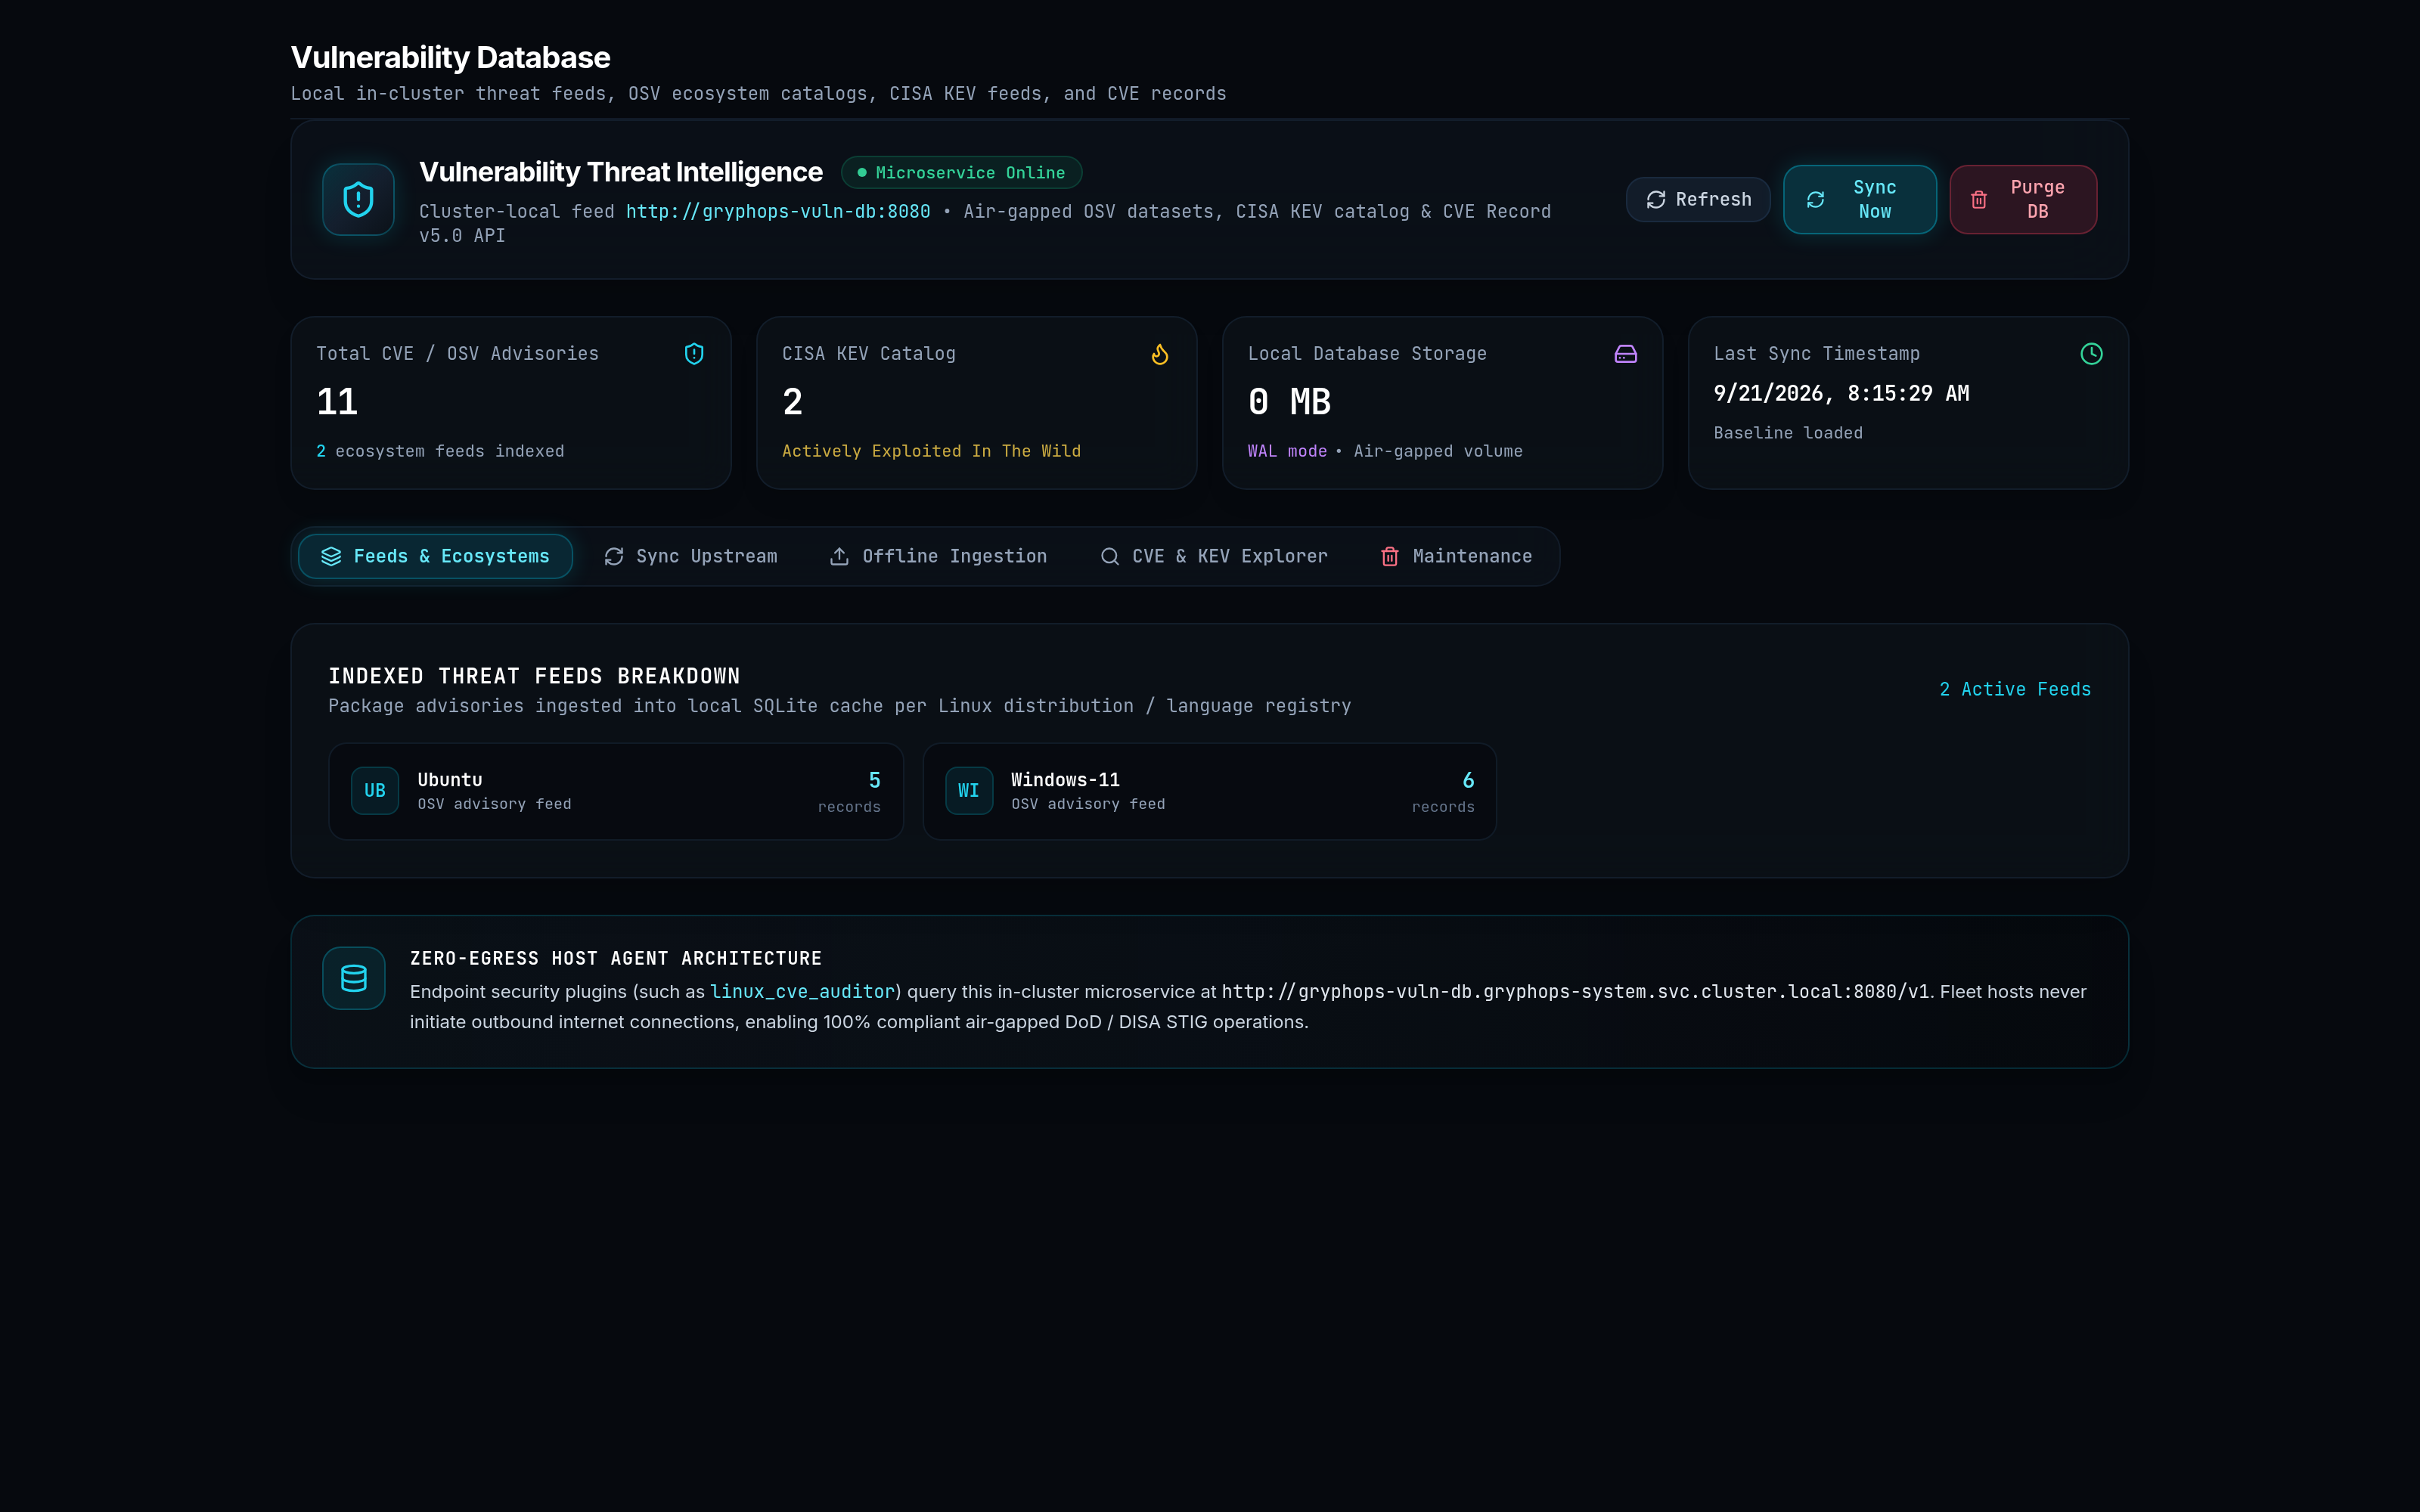Viewport: 2420px width, 1512px height.
Task: Click the WI badge for Windows-11 feed
Action: click(x=969, y=791)
